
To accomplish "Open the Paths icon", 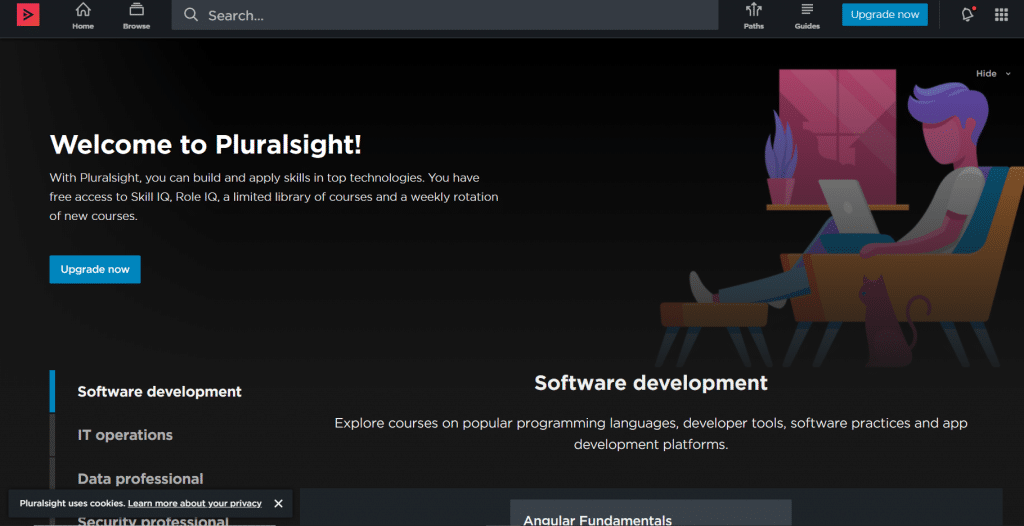I will 754,16.
